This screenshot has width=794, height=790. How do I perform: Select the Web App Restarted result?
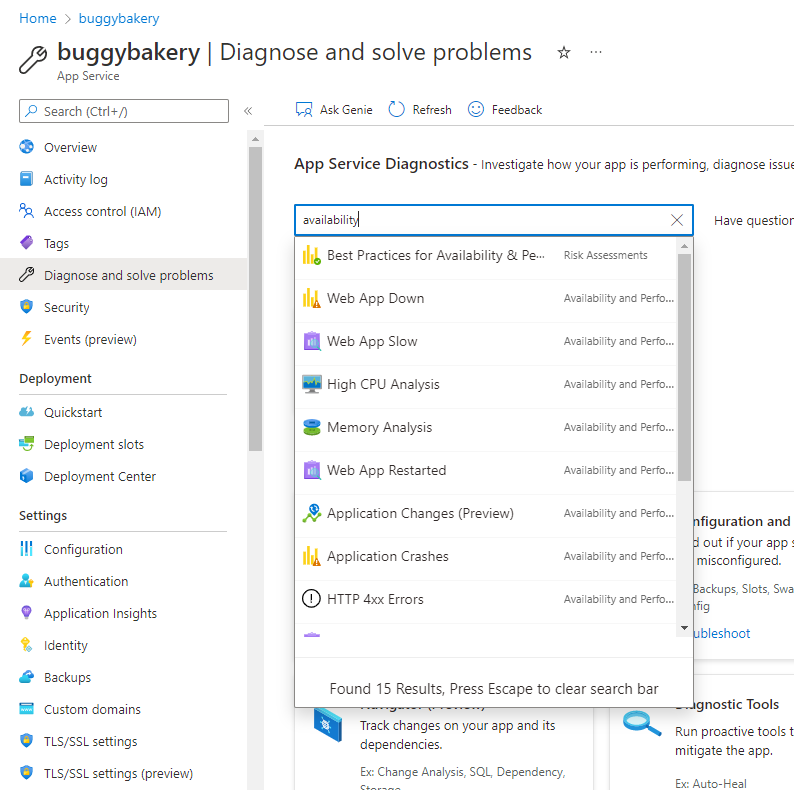tap(486, 470)
